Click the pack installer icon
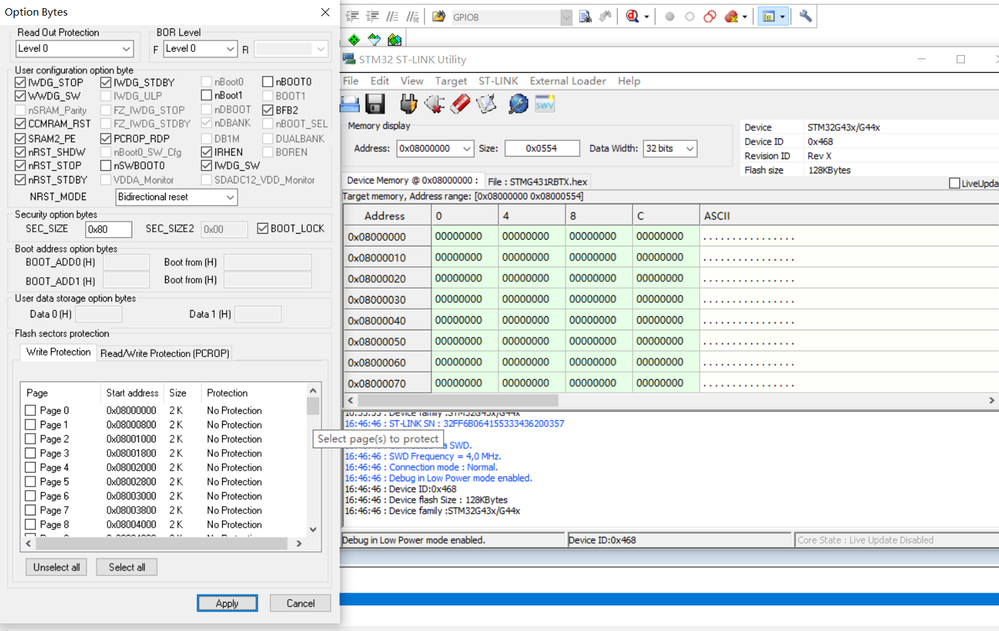 pos(394,40)
